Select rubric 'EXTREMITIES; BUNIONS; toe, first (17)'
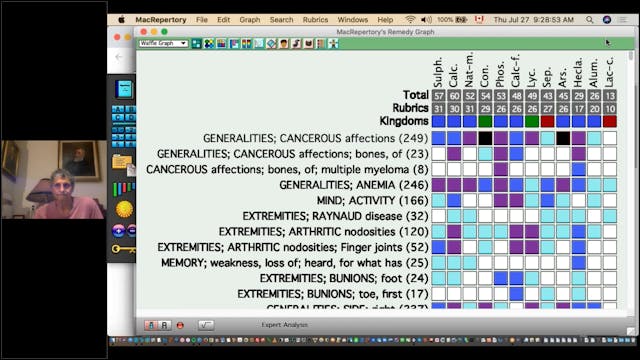 pyautogui.click(x=333, y=294)
